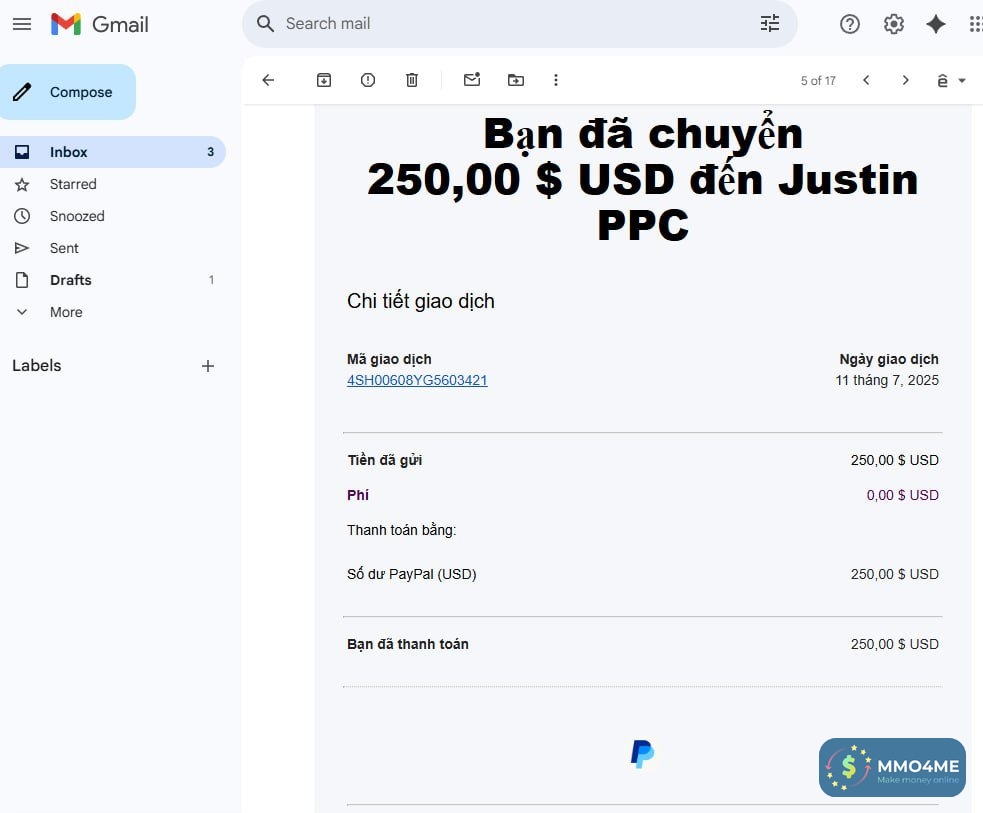983x813 pixels.
Task: Open the input tools dropdown arrow
Action: click(x=962, y=81)
